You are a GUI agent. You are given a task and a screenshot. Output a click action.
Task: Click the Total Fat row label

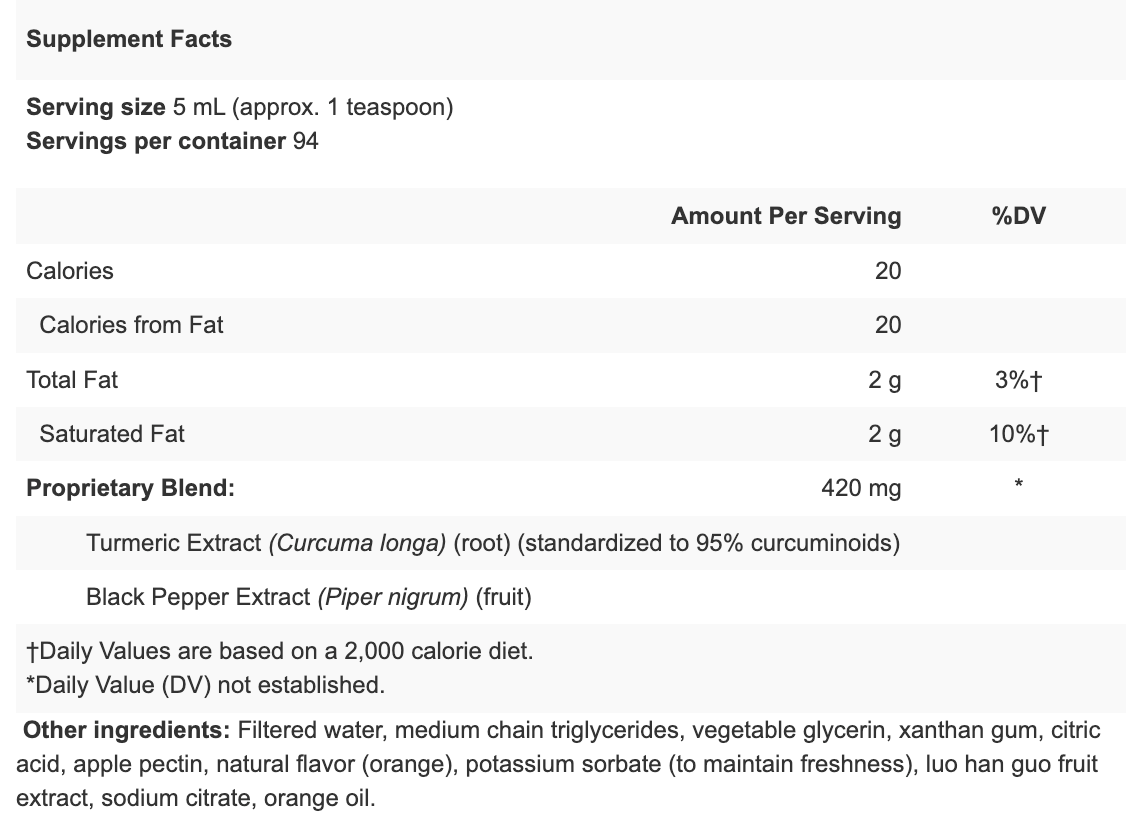[x=72, y=380]
